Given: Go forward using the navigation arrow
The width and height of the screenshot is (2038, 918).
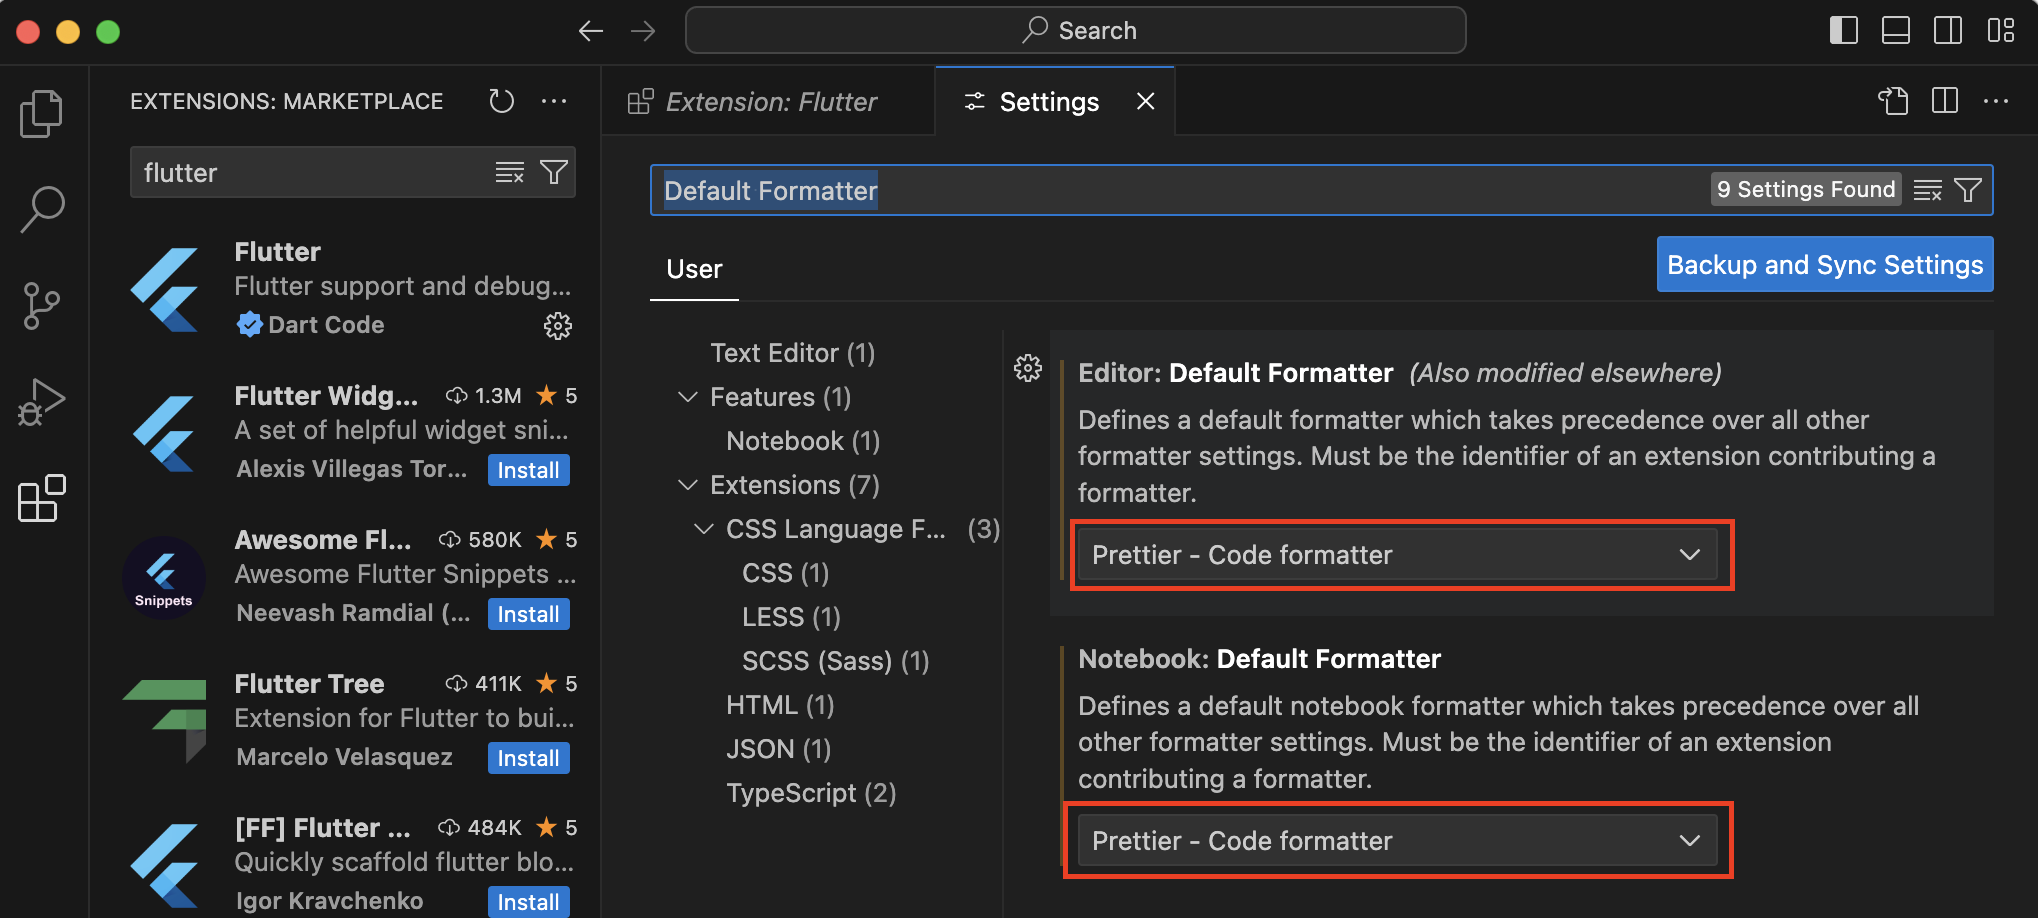Looking at the screenshot, I should (643, 31).
